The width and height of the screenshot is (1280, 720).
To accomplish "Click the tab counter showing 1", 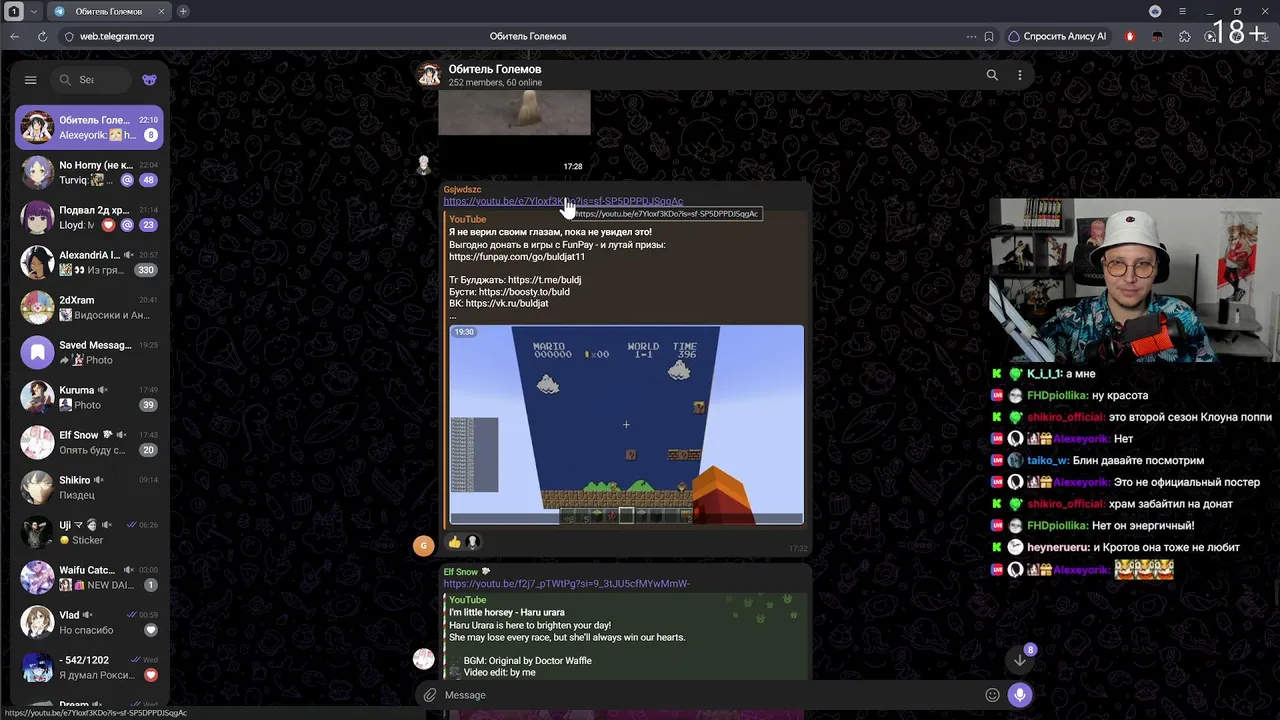I will 14,11.
